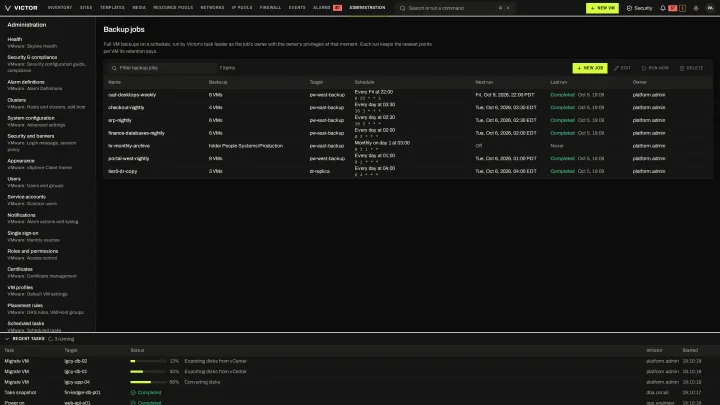Go to Resource Pools
Image resolution: width=720 pixels, height=405 pixels.
[x=173, y=8]
